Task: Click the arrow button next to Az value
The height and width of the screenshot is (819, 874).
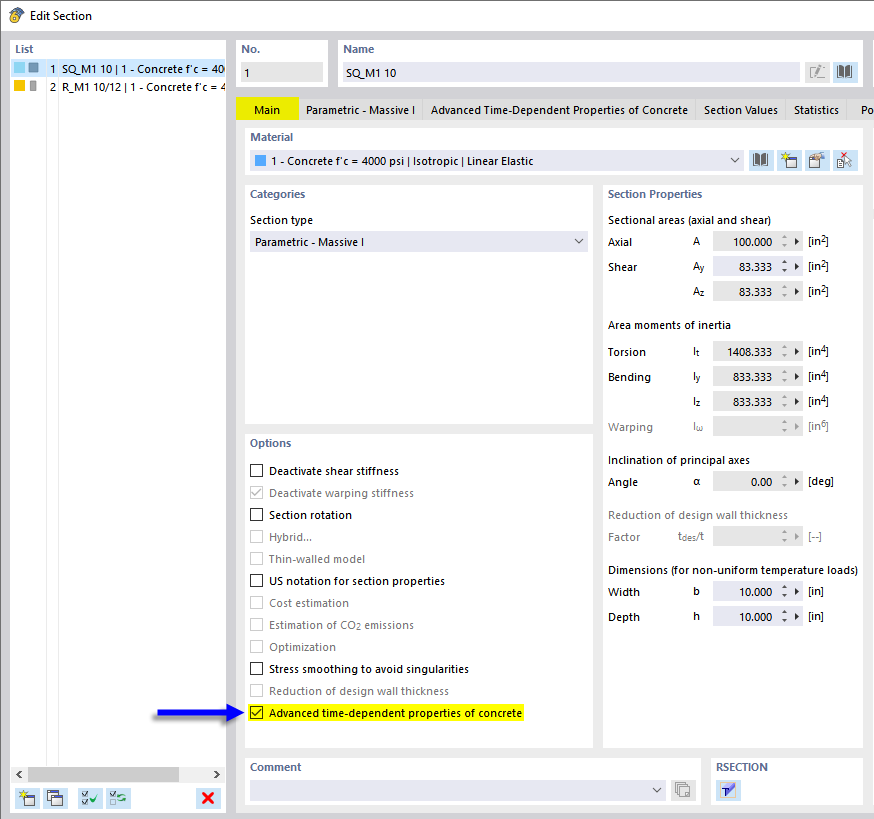Action: pyautogui.click(x=797, y=292)
